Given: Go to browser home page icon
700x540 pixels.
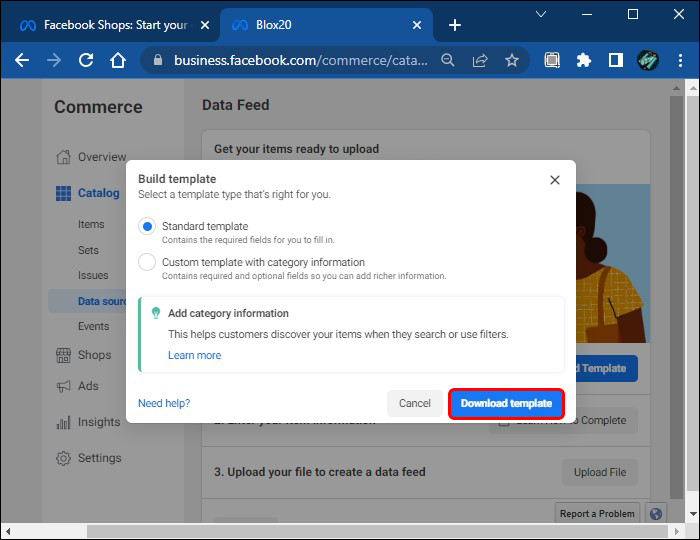Looking at the screenshot, I should pyautogui.click(x=118, y=60).
